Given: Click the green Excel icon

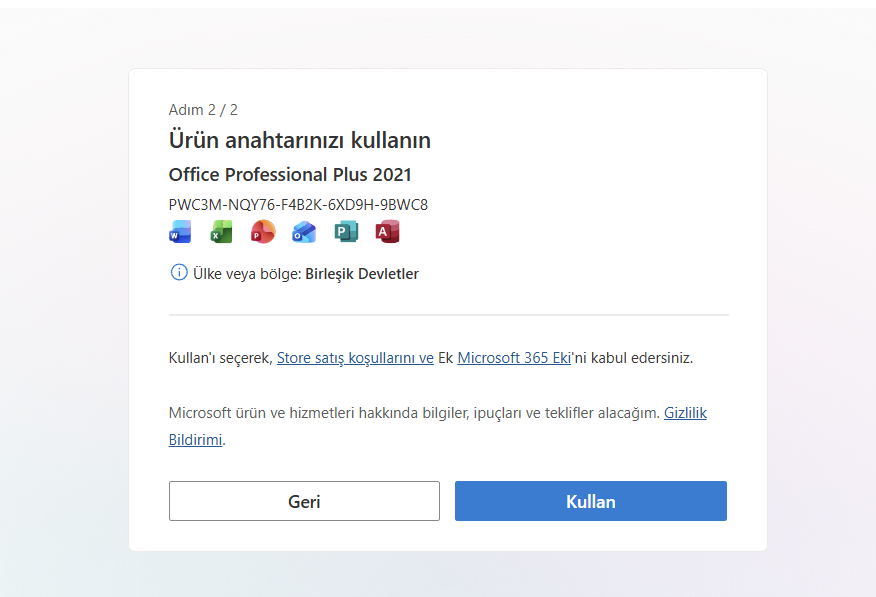Looking at the screenshot, I should pos(221,232).
